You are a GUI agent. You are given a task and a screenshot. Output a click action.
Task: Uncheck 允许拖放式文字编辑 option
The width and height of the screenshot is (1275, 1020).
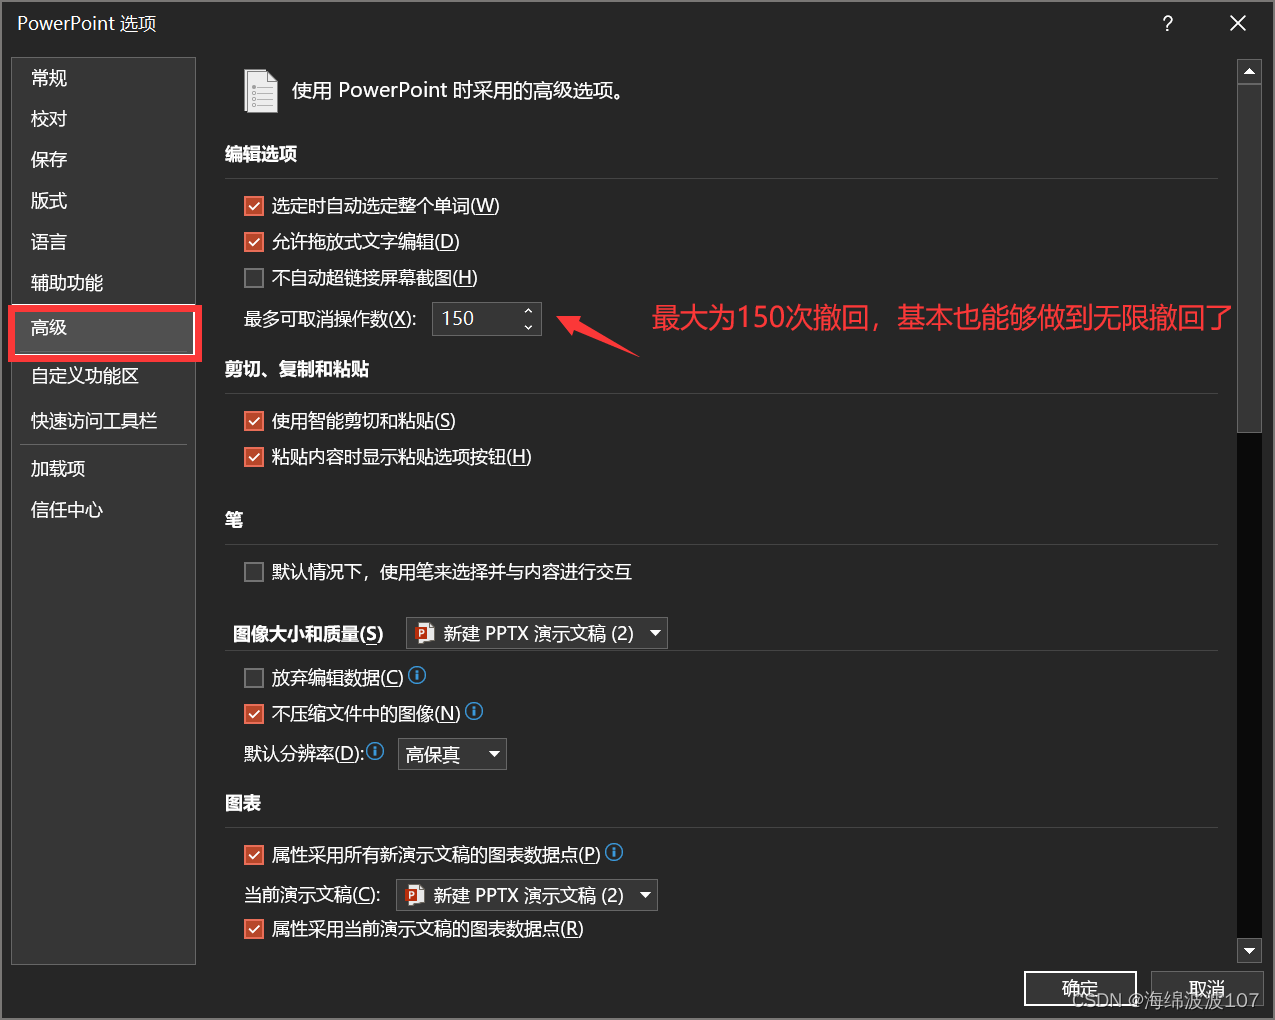point(254,242)
